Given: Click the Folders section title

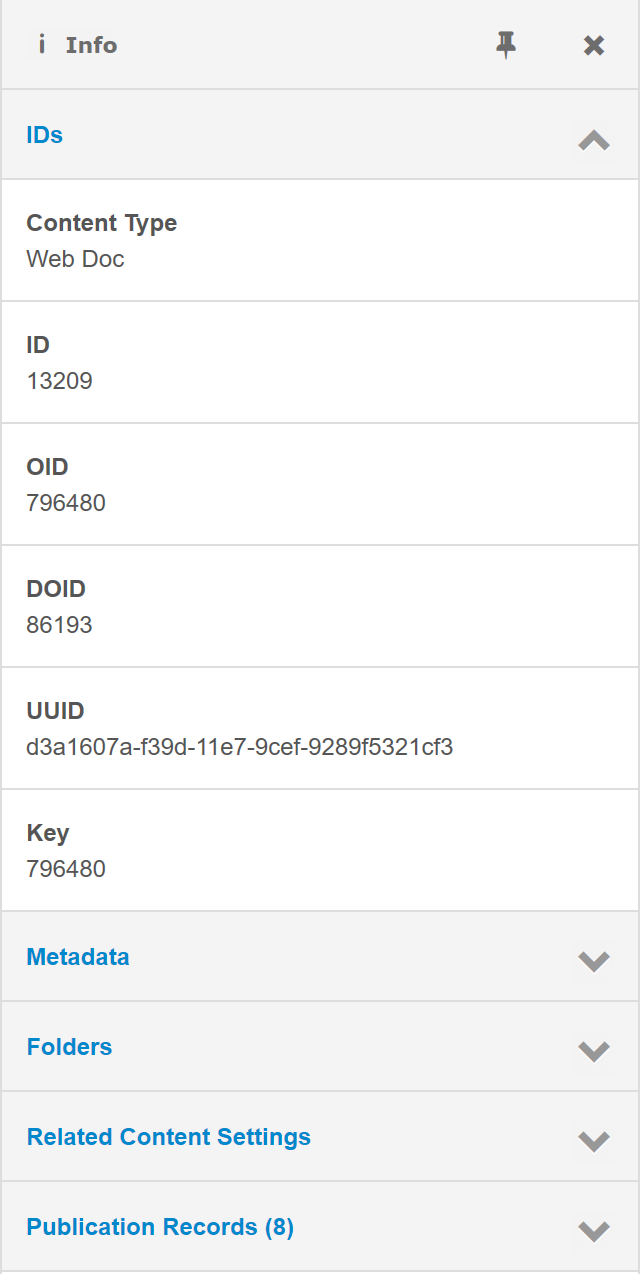Looking at the screenshot, I should coord(69,1047).
